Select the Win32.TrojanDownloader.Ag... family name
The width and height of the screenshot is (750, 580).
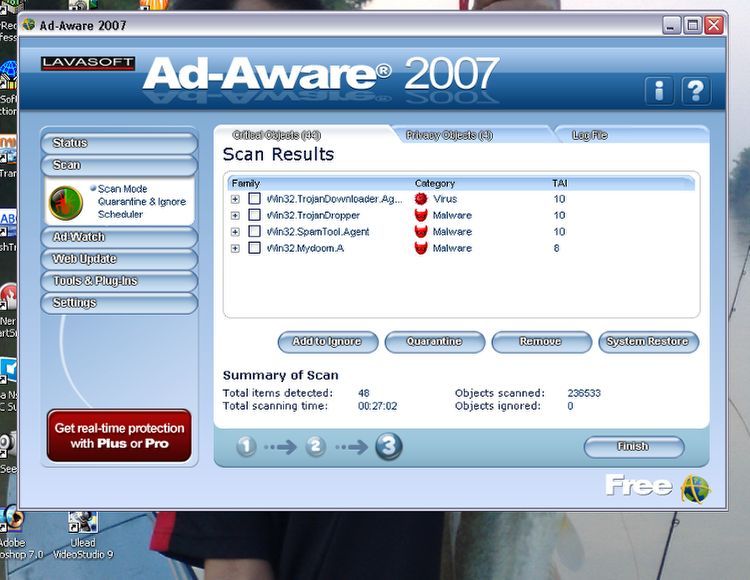pos(334,199)
